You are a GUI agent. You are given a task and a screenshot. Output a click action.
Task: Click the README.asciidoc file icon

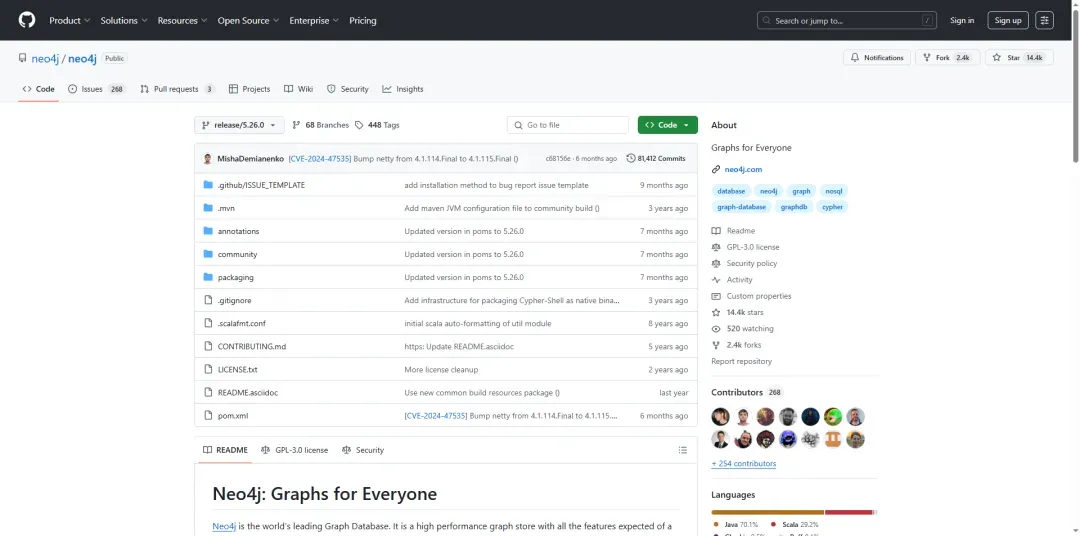coord(208,393)
